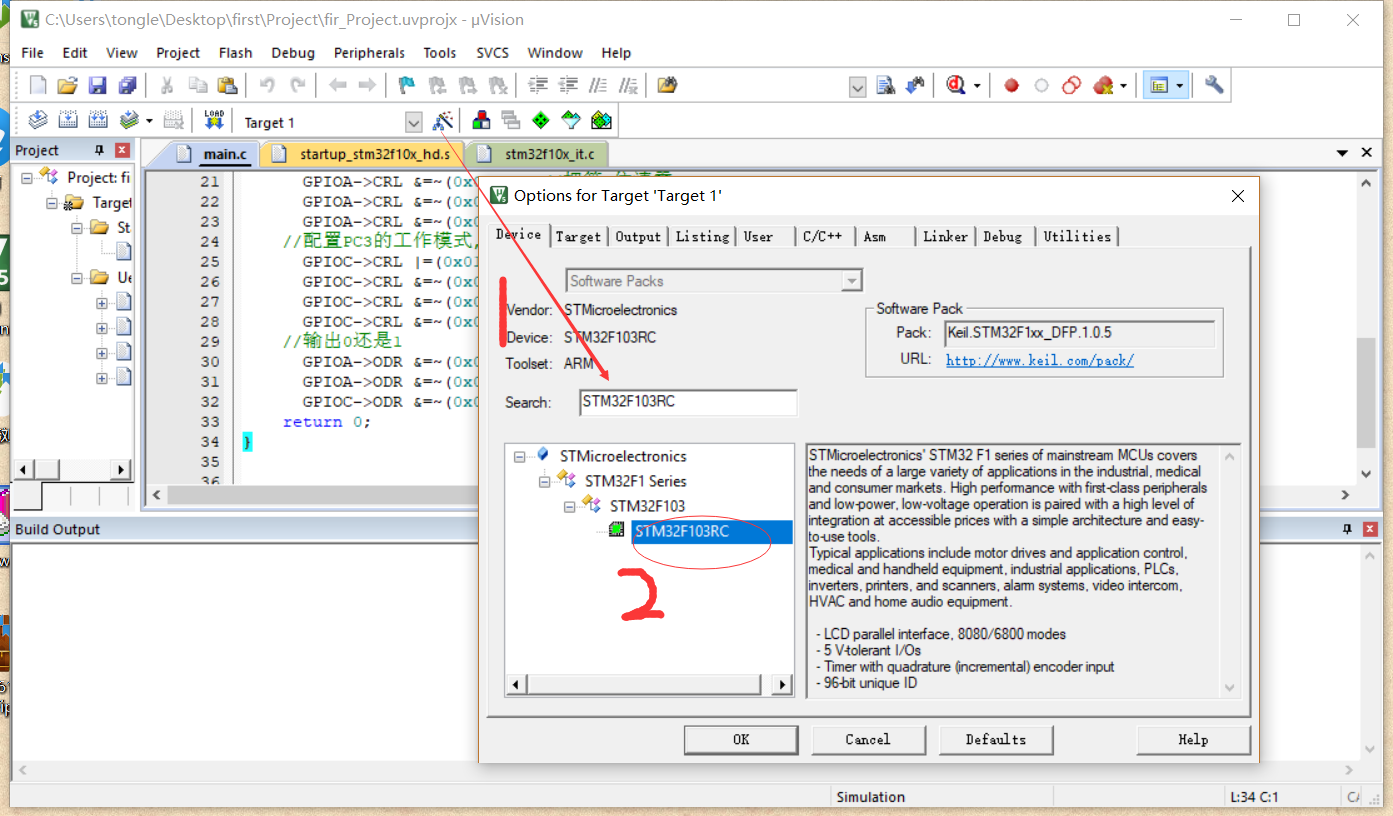The height and width of the screenshot is (816, 1393).
Task: Switch to the C/C++ options tab
Action: 822,237
